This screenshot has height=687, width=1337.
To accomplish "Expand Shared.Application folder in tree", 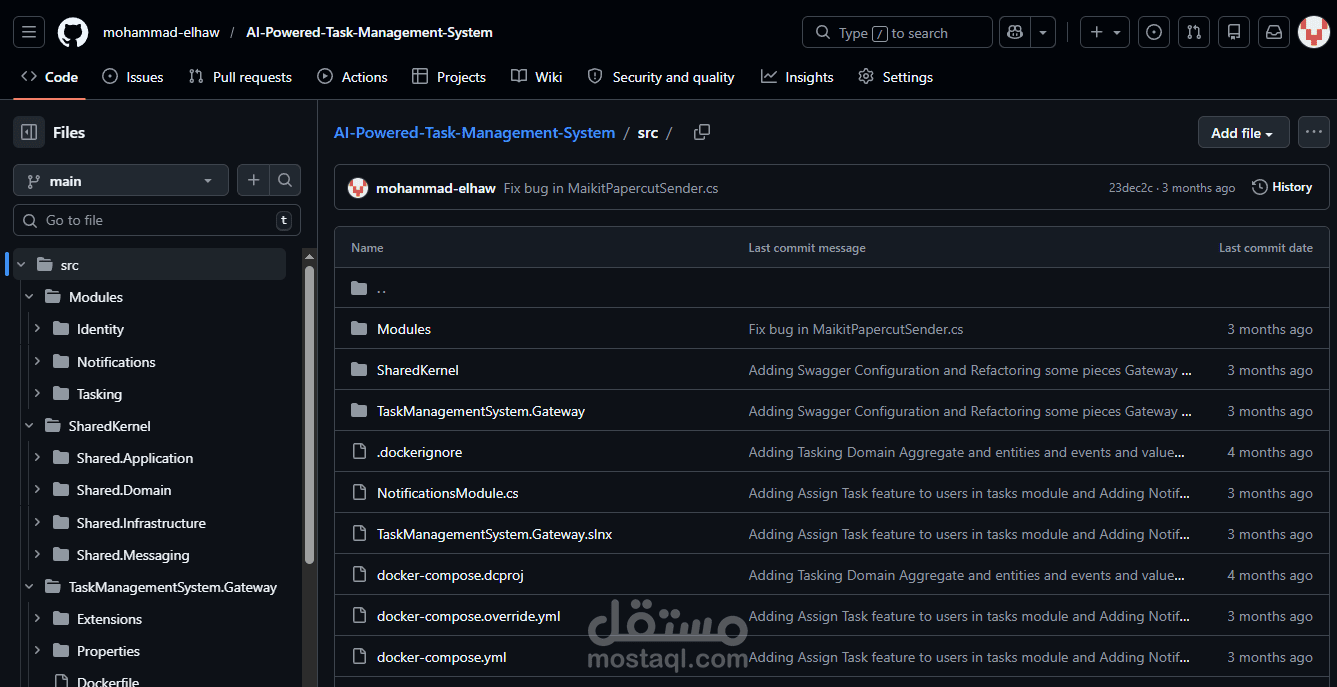I will tap(37, 458).
